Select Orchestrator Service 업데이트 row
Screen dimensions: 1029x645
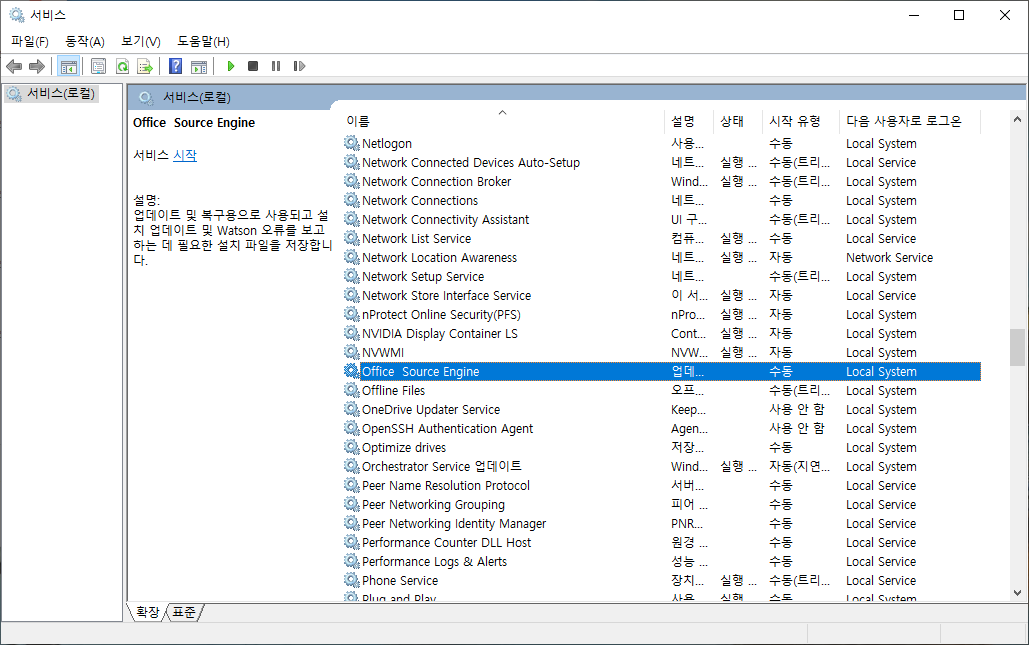tap(662, 467)
